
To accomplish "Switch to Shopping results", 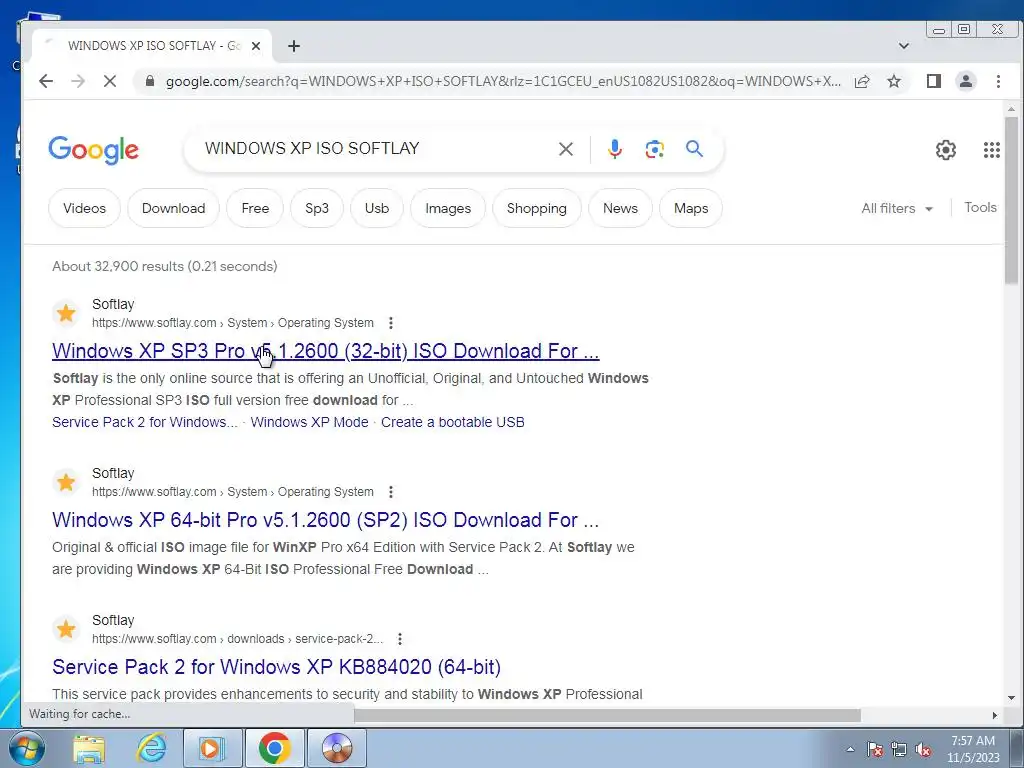I will [536, 208].
